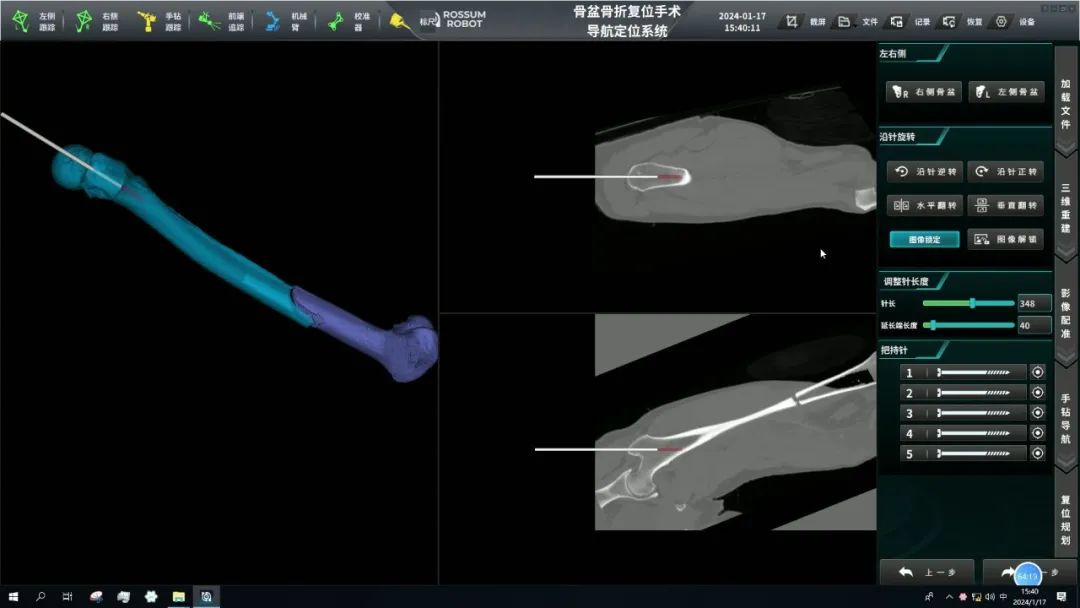Toggle 图像锁定 image lock button
The width and height of the screenshot is (1080, 608).
pyautogui.click(x=925, y=240)
